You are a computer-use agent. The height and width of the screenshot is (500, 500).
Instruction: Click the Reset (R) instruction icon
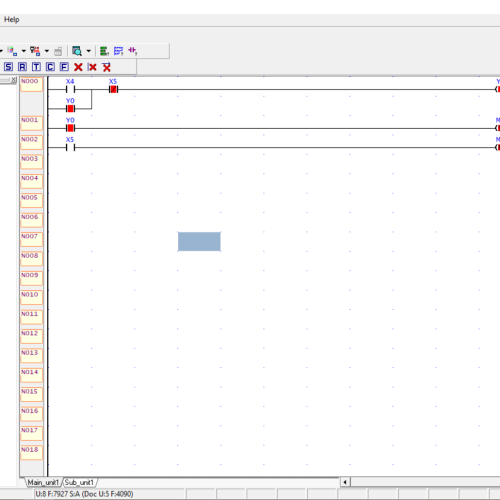tap(22, 67)
